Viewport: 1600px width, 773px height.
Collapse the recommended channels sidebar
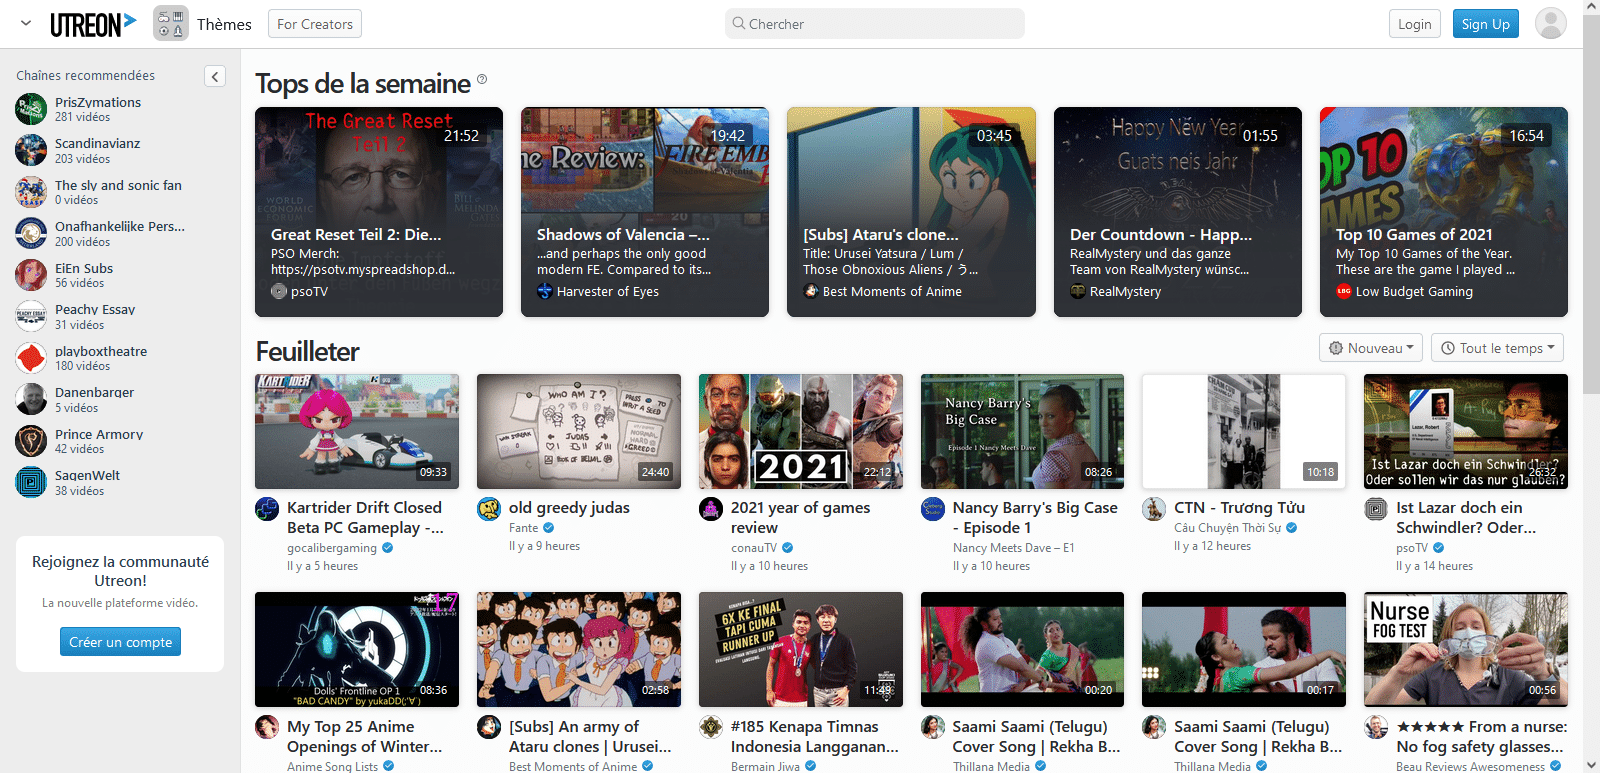[215, 76]
